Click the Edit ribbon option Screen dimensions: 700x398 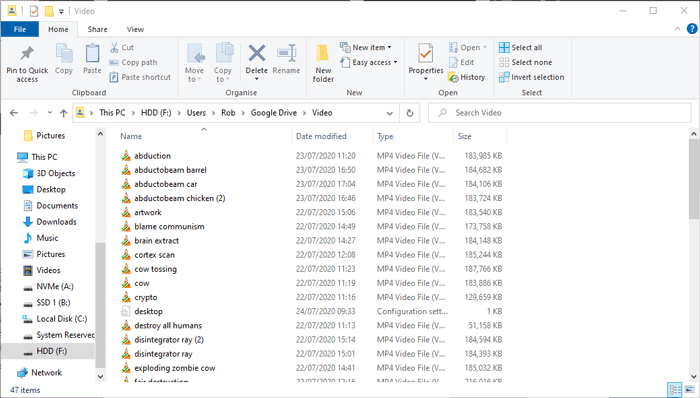[x=462, y=62]
